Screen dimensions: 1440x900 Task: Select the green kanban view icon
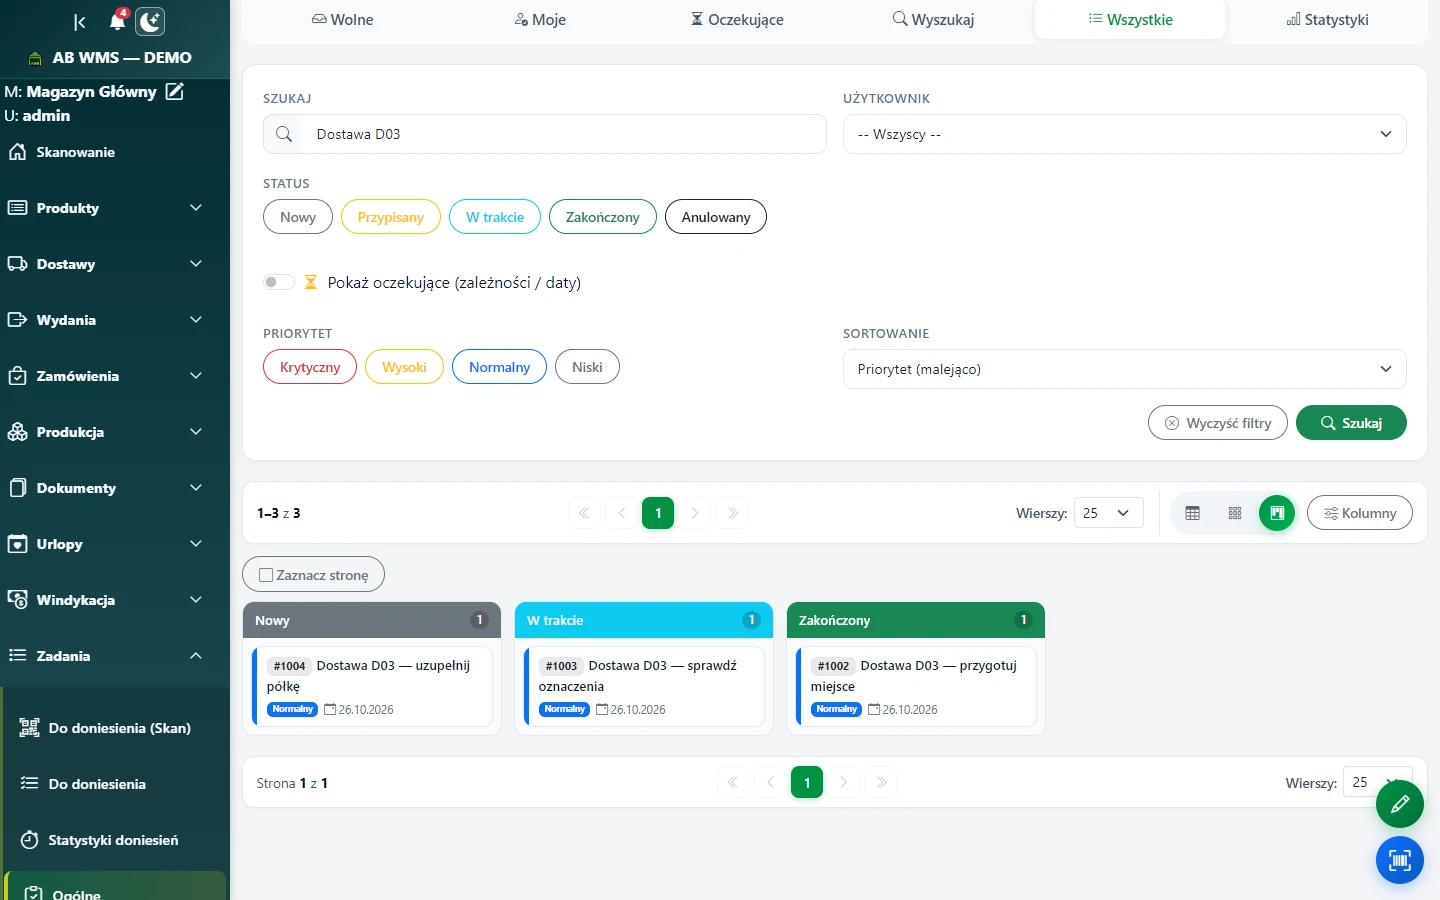pyautogui.click(x=1277, y=513)
